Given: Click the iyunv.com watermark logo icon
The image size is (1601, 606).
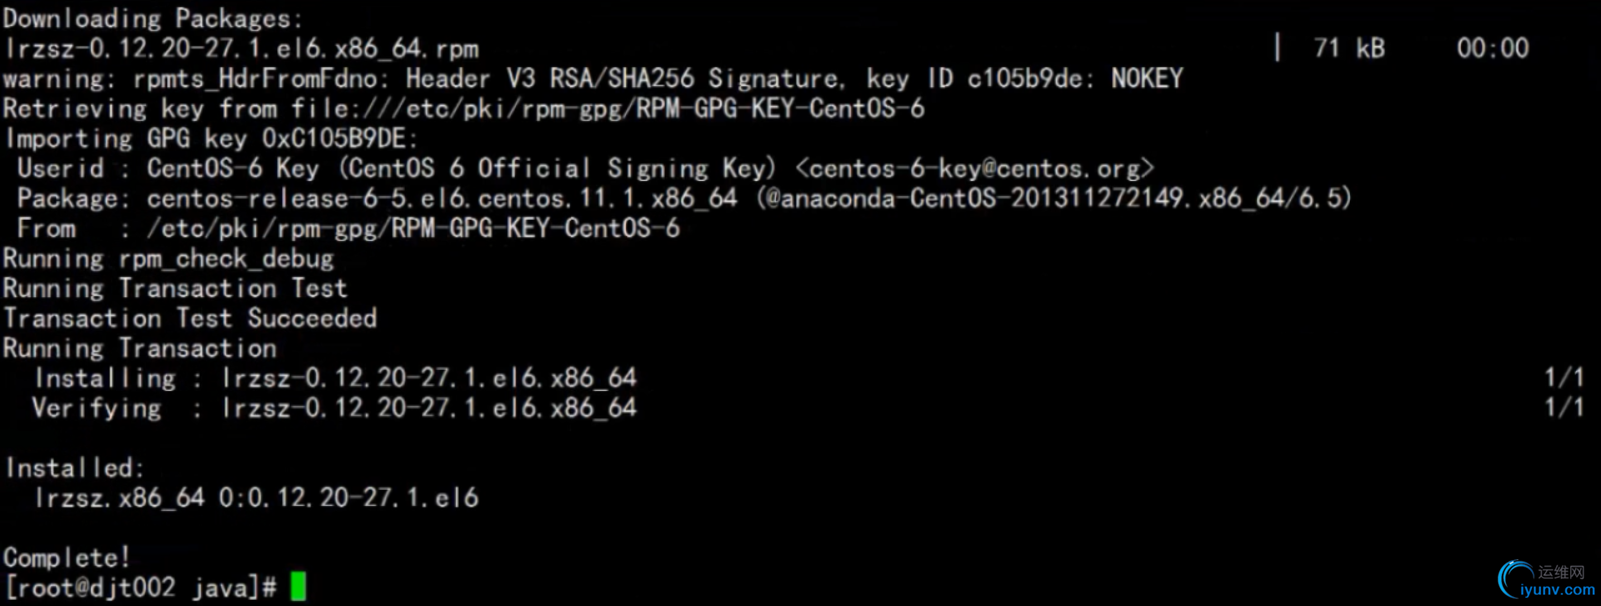Looking at the screenshot, I should [x=1516, y=579].
